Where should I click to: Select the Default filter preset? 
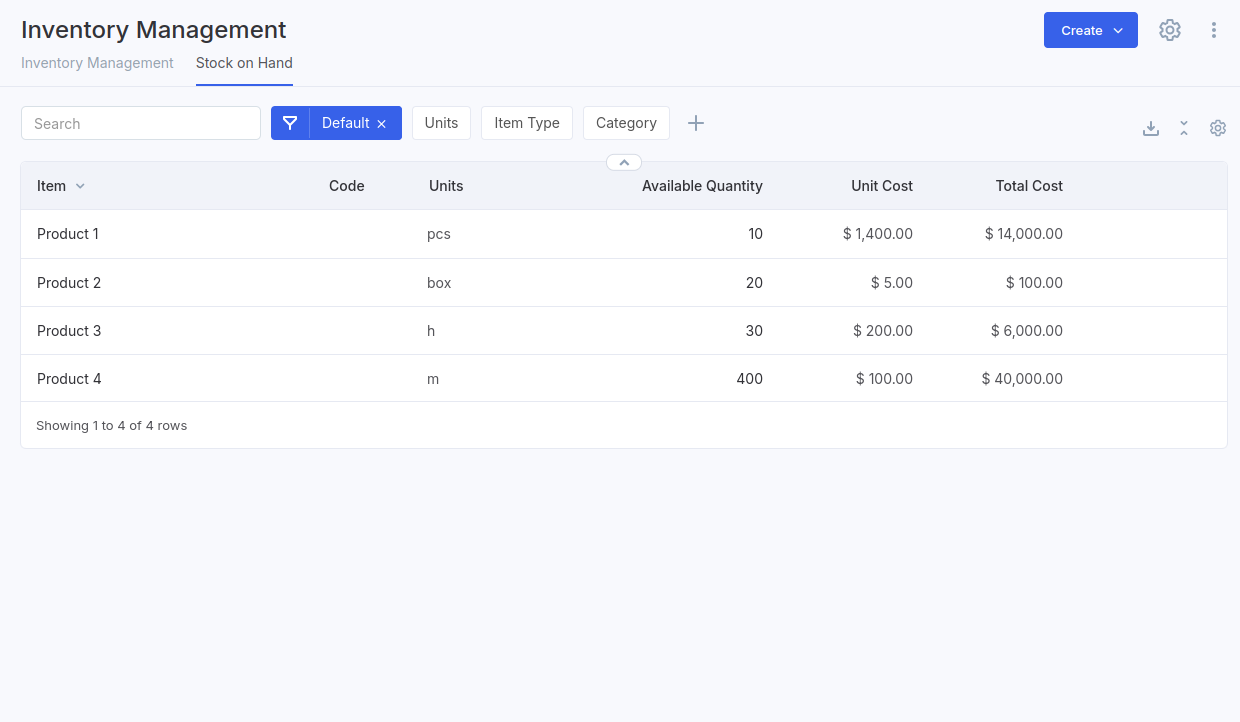(x=346, y=123)
